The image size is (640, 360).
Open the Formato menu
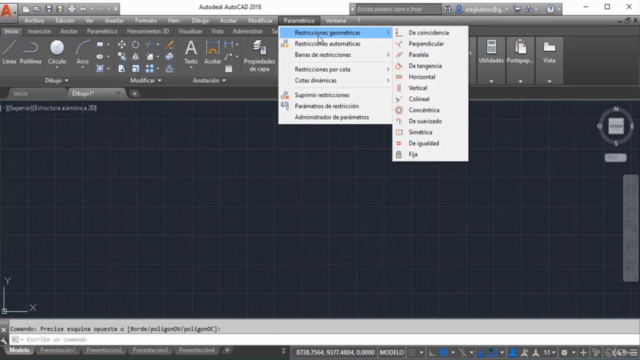pyautogui.click(x=146, y=20)
